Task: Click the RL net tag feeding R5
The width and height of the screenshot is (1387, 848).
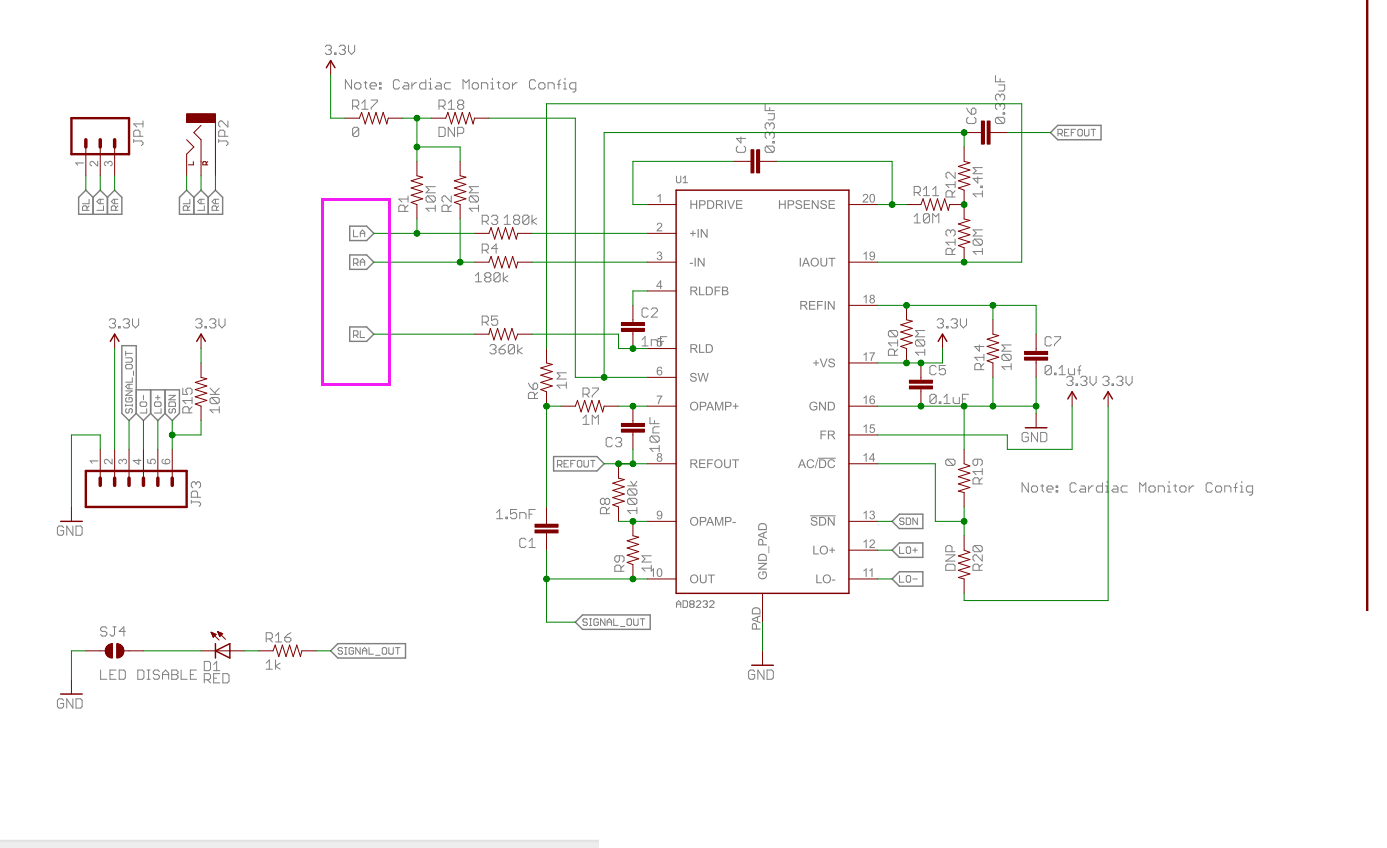Action: (361, 334)
